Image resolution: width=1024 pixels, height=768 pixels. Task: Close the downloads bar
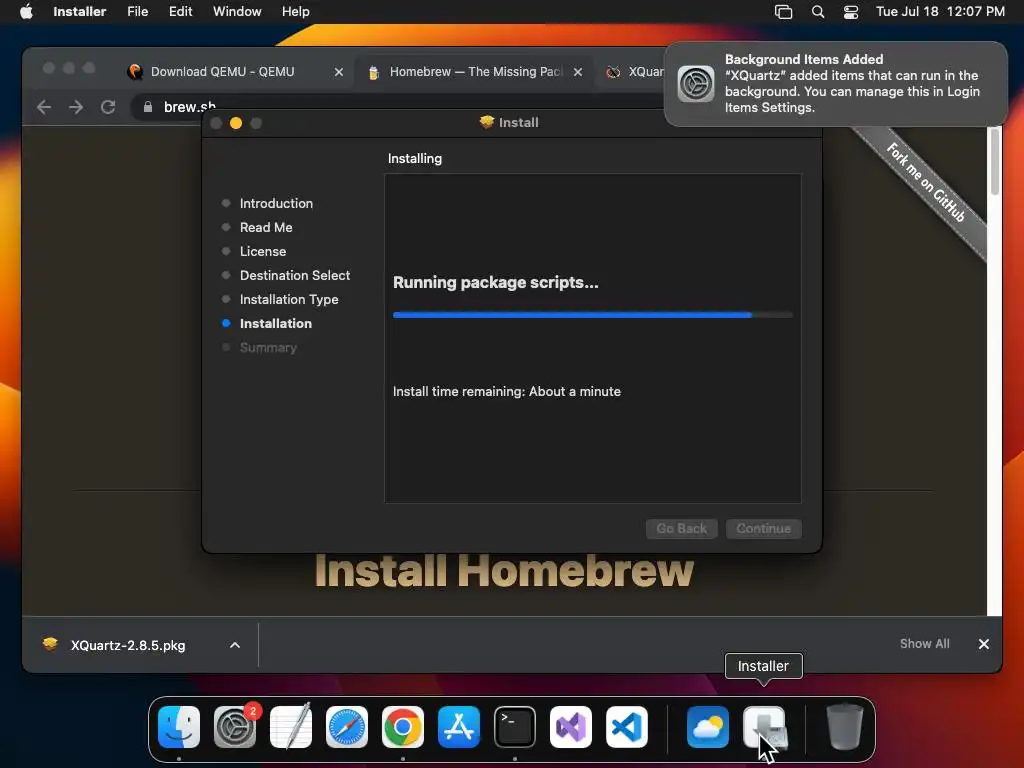pyautogui.click(x=984, y=644)
